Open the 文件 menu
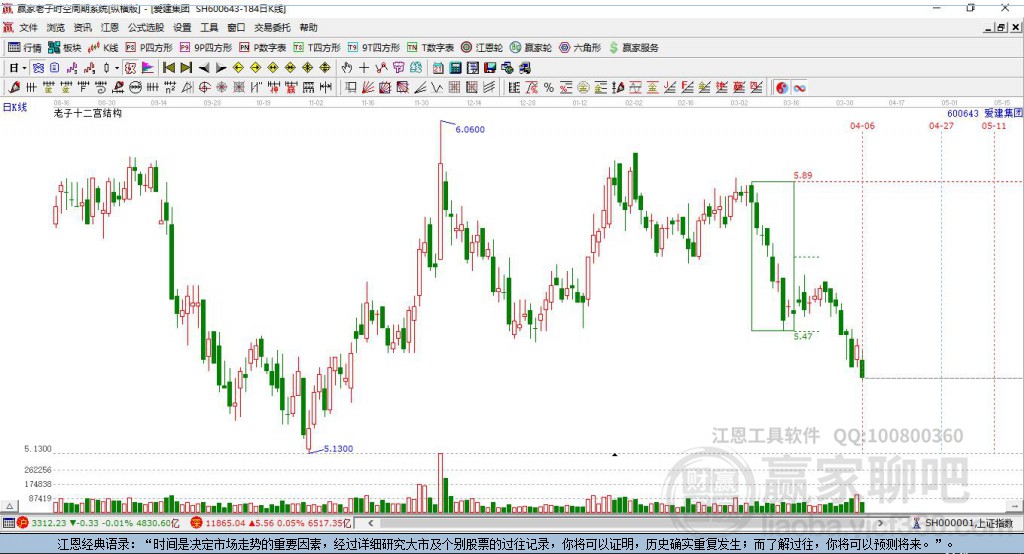Viewport: 1024px width, 554px height. (28, 27)
